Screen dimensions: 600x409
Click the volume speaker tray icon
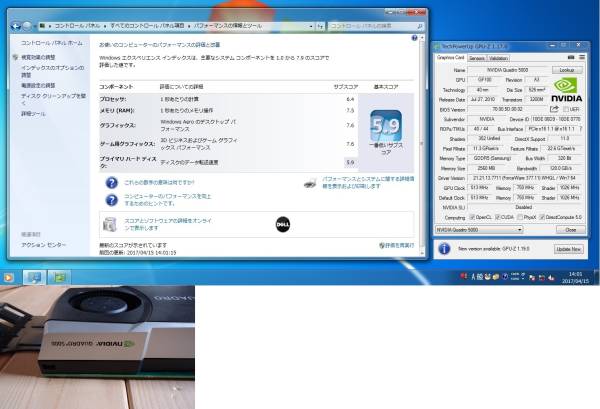pos(551,278)
